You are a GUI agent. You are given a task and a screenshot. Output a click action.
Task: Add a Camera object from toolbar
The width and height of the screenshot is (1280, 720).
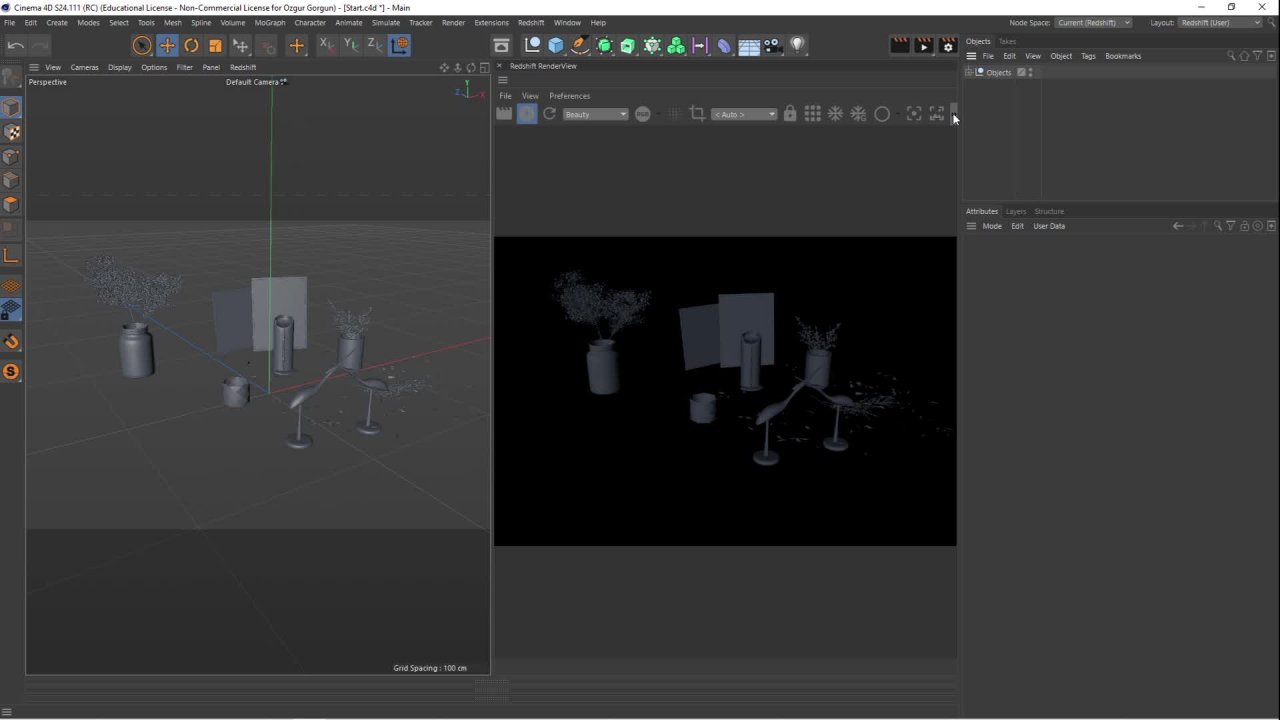773,45
